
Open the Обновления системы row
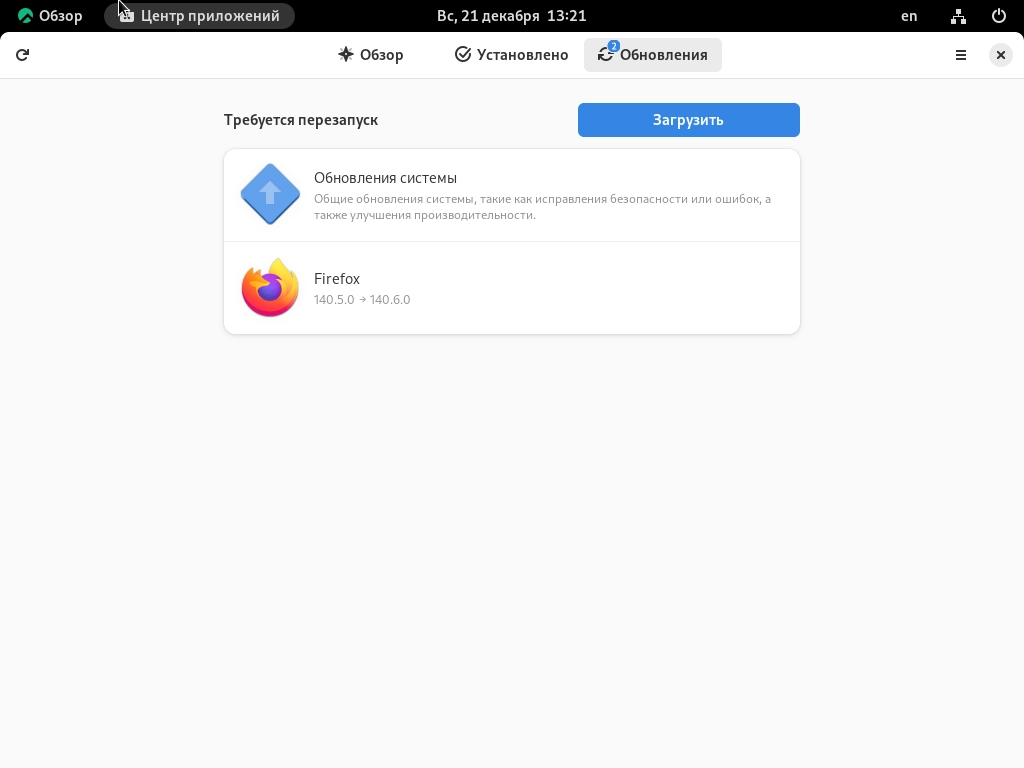pos(512,195)
